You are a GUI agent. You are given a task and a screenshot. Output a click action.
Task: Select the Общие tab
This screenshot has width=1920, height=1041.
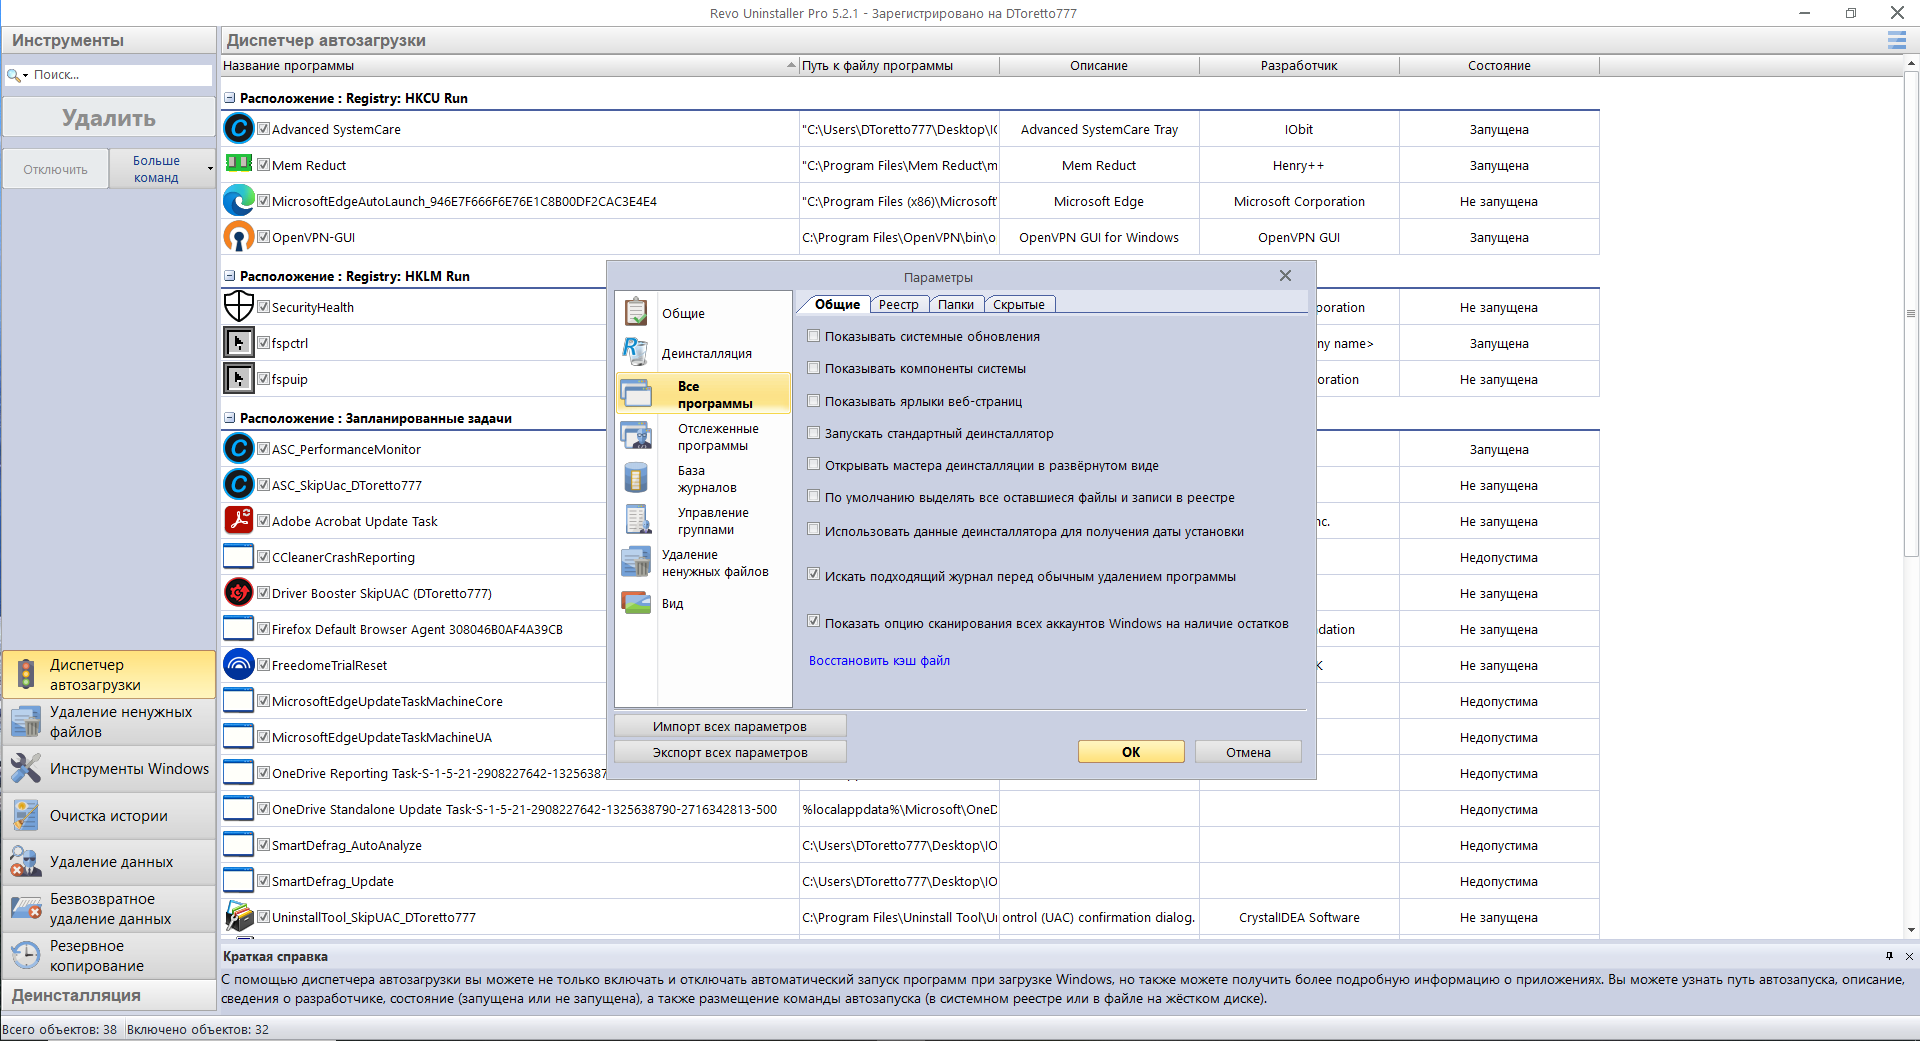coord(836,304)
